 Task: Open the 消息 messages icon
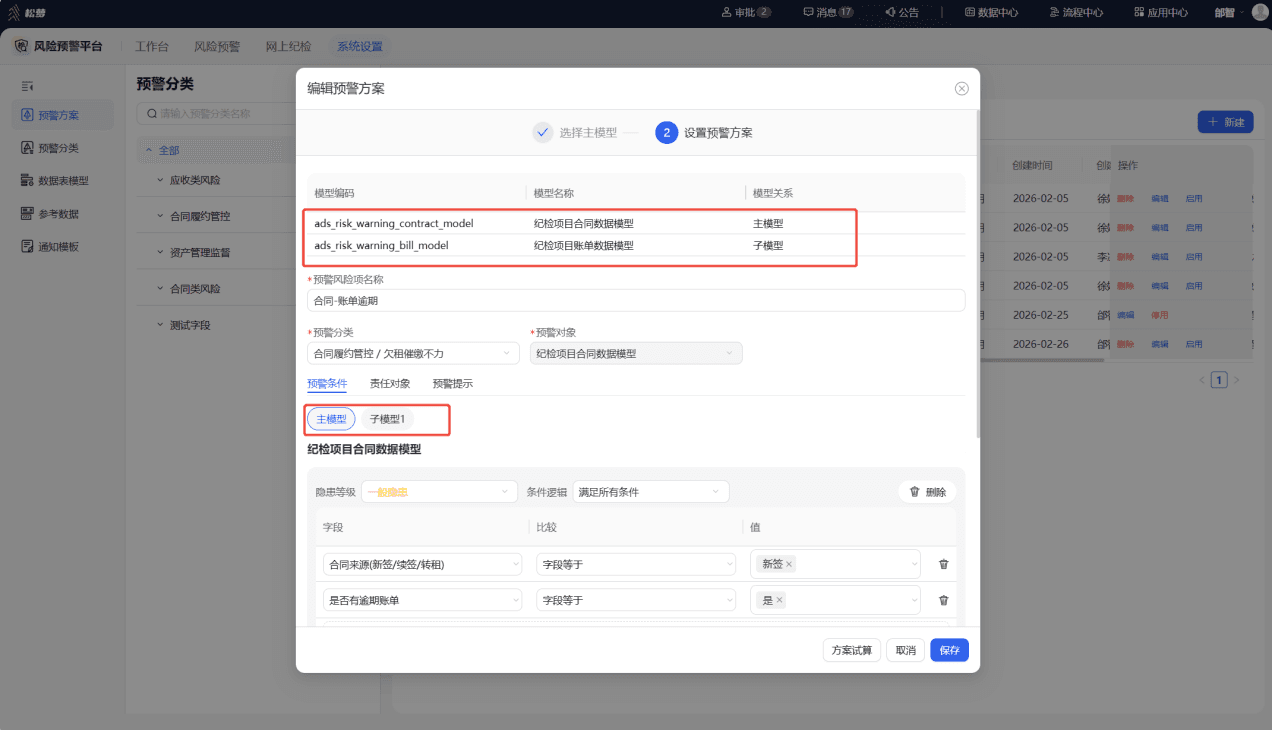coord(808,12)
